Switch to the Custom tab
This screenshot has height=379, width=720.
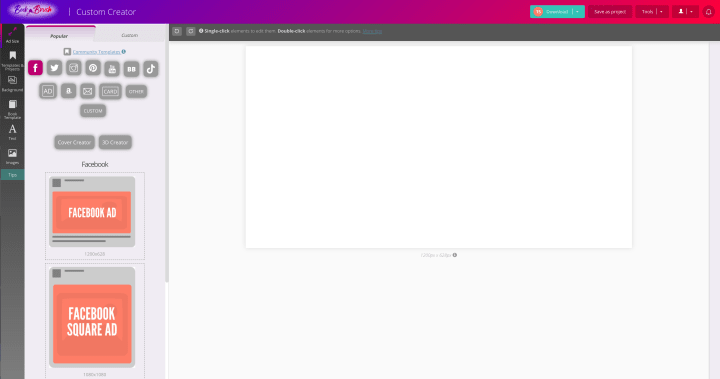pos(129,35)
